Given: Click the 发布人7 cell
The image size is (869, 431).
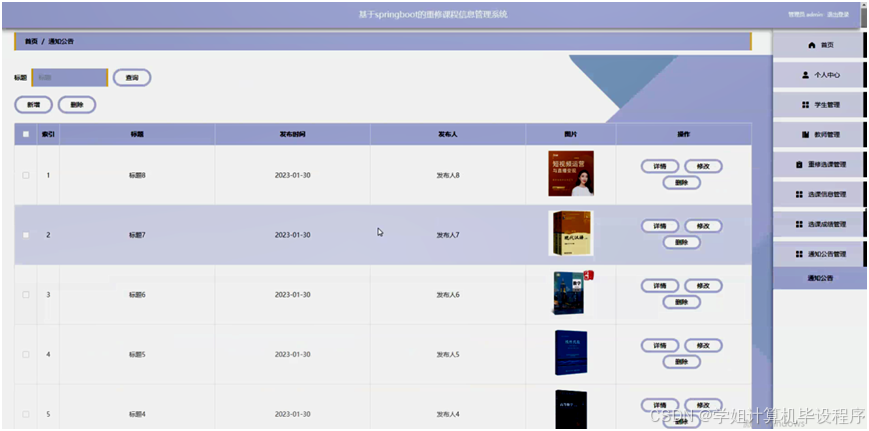Looking at the screenshot, I should 448,235.
